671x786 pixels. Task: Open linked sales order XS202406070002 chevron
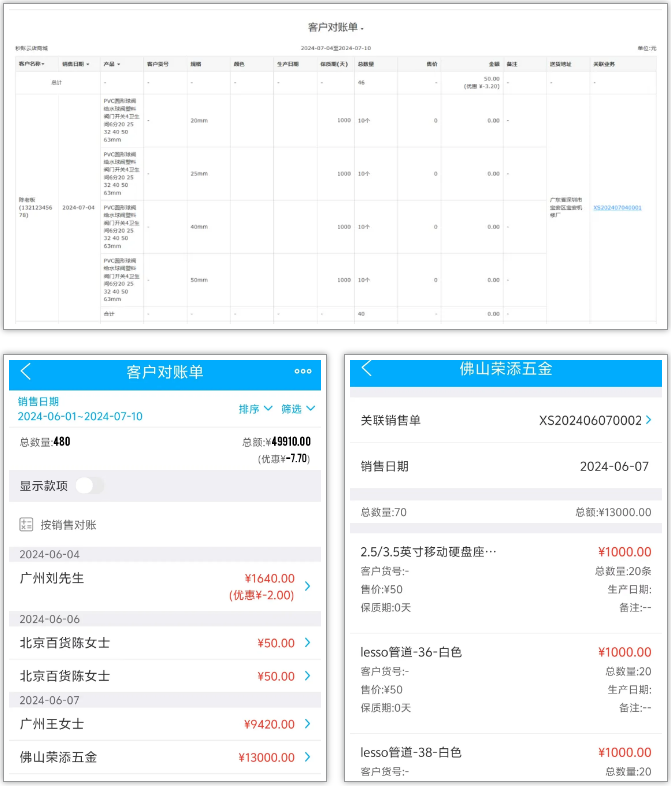click(x=649, y=420)
